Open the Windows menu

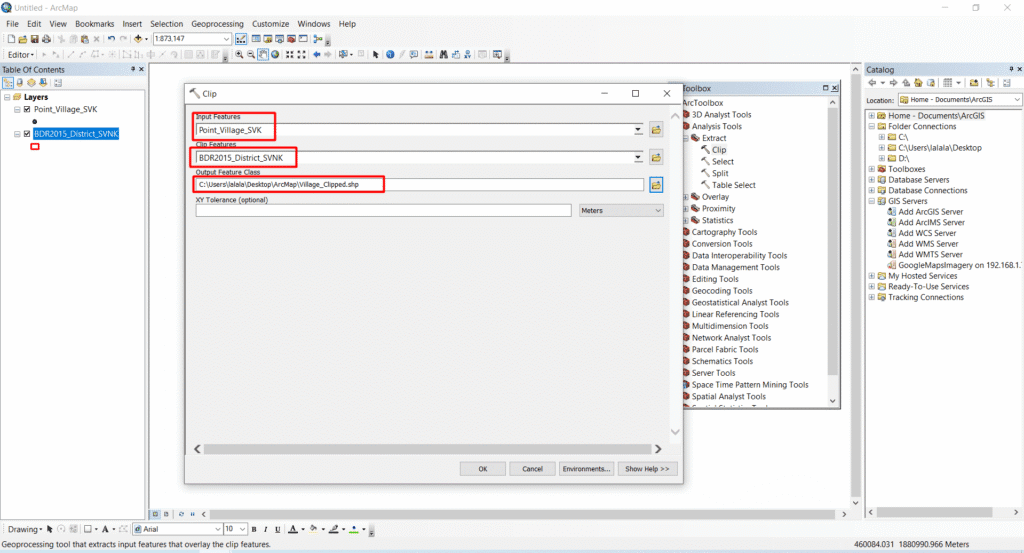[x=313, y=24]
